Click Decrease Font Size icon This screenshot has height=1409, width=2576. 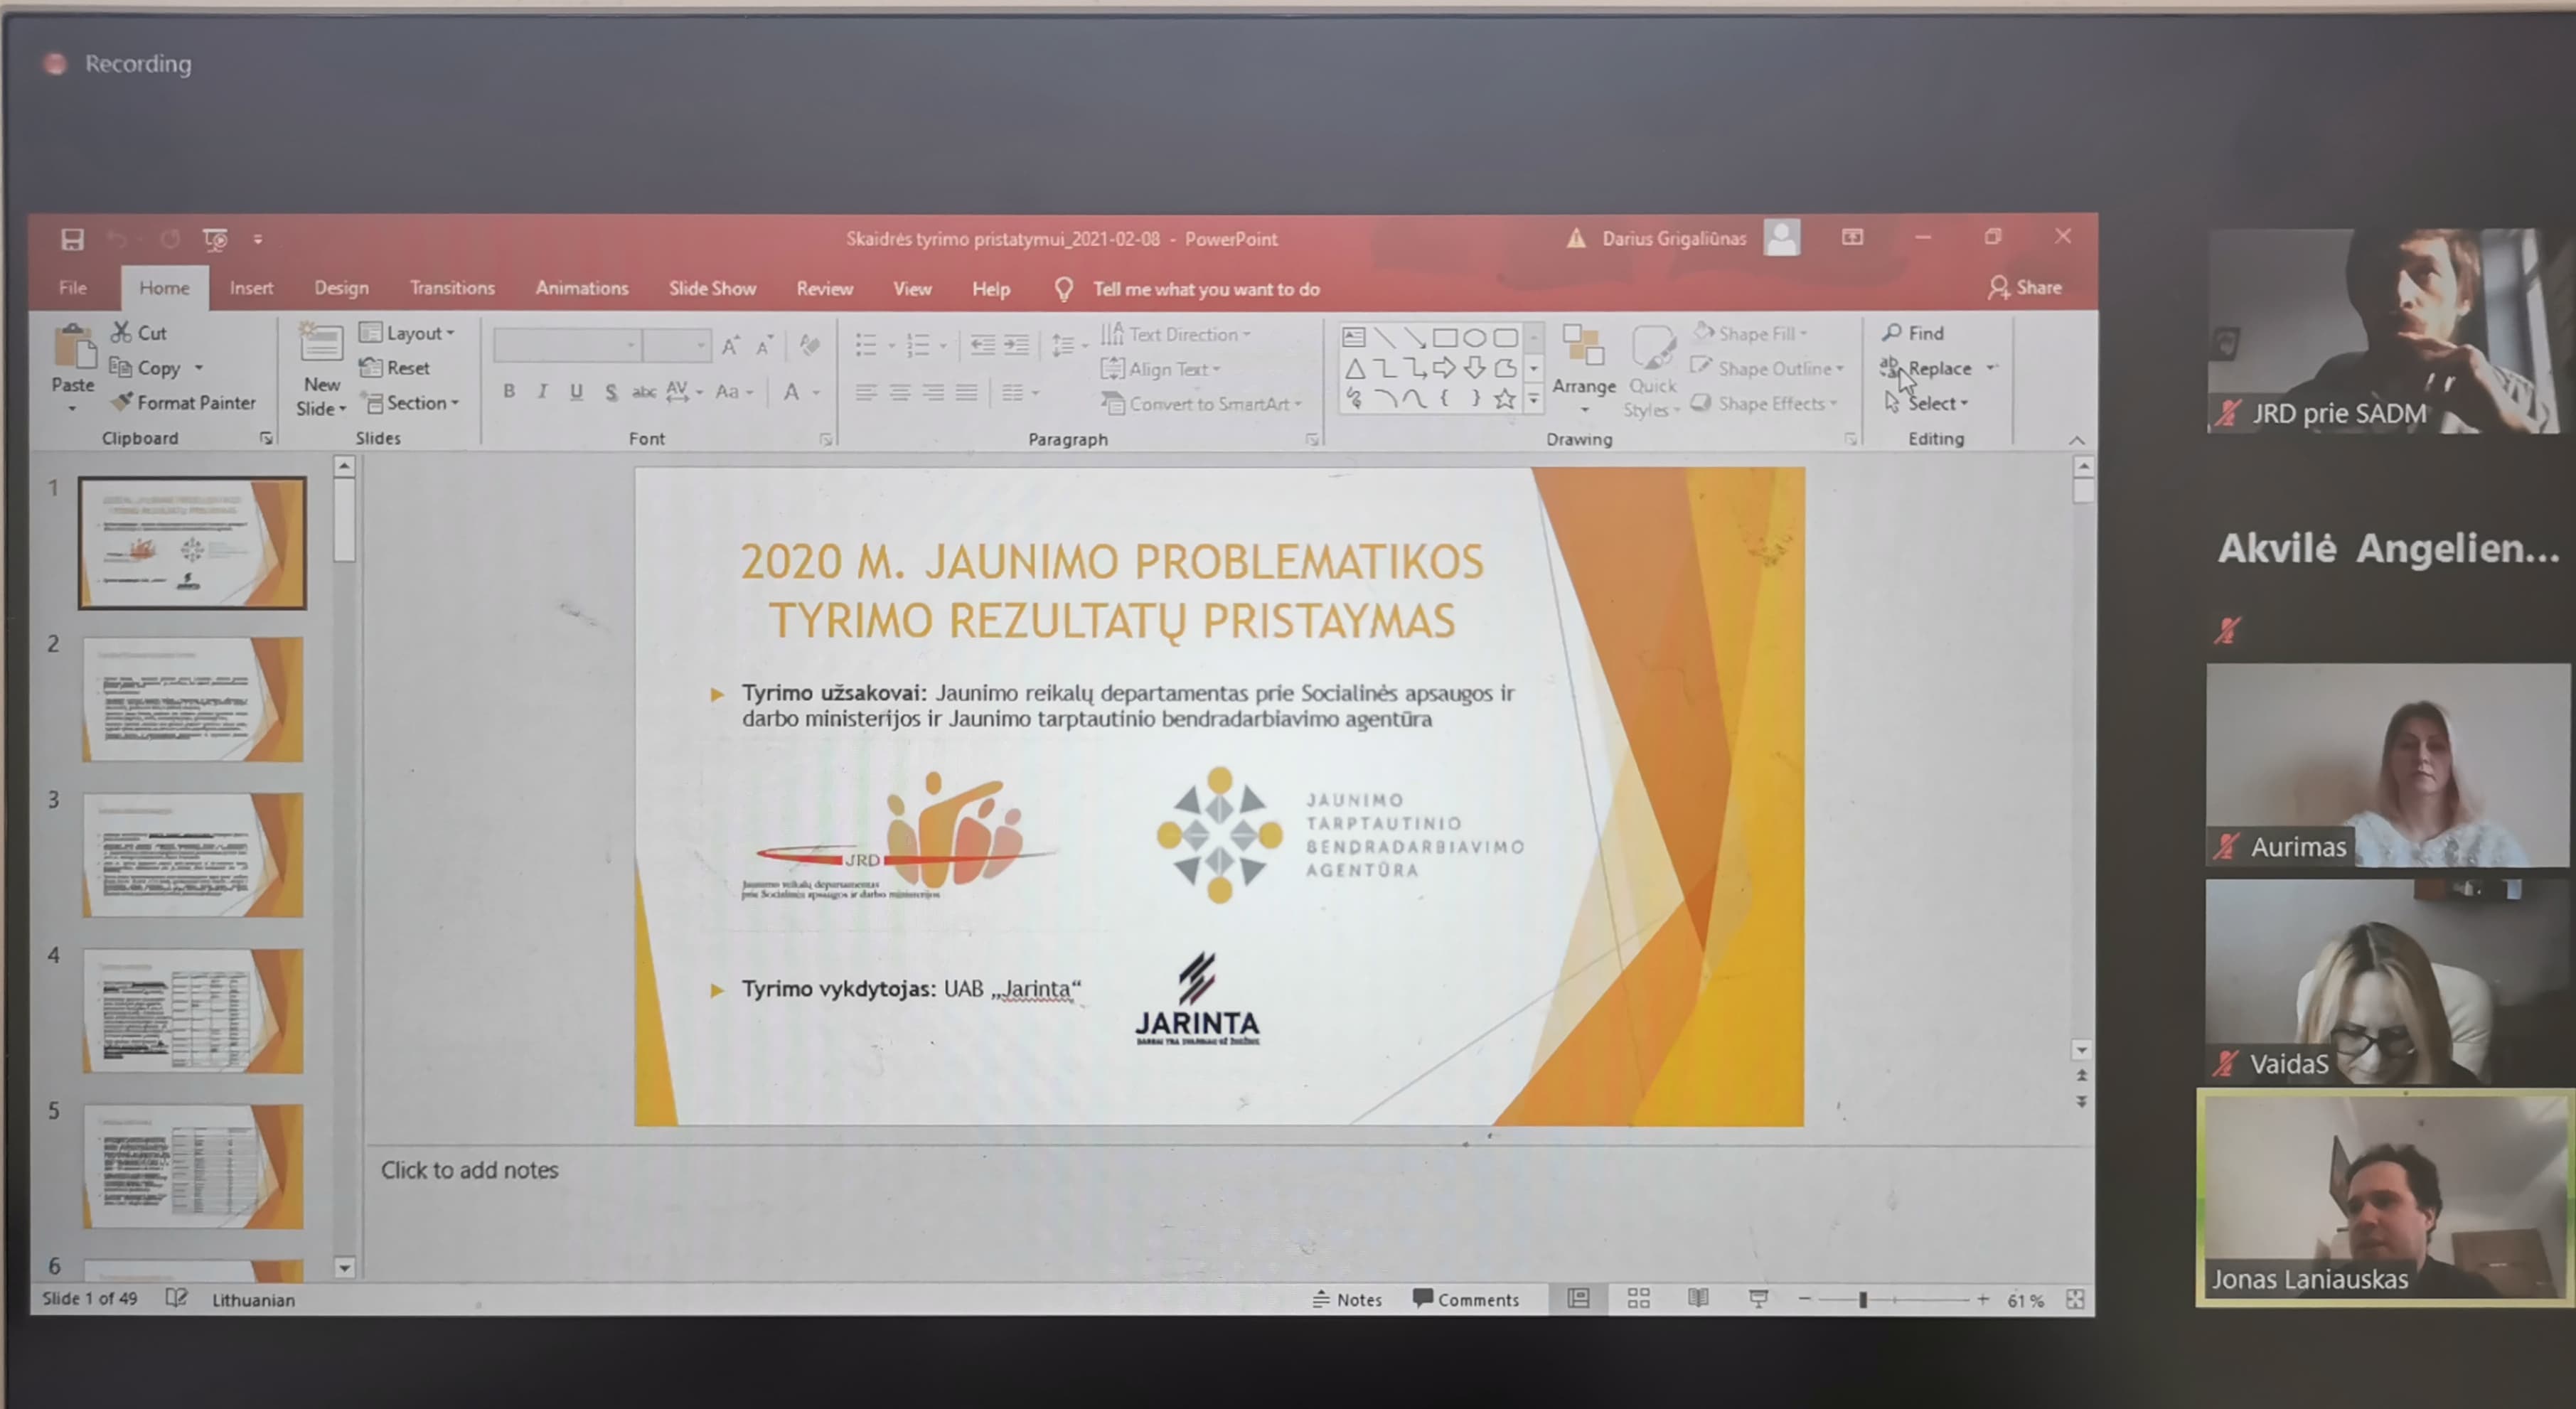pyautogui.click(x=764, y=346)
